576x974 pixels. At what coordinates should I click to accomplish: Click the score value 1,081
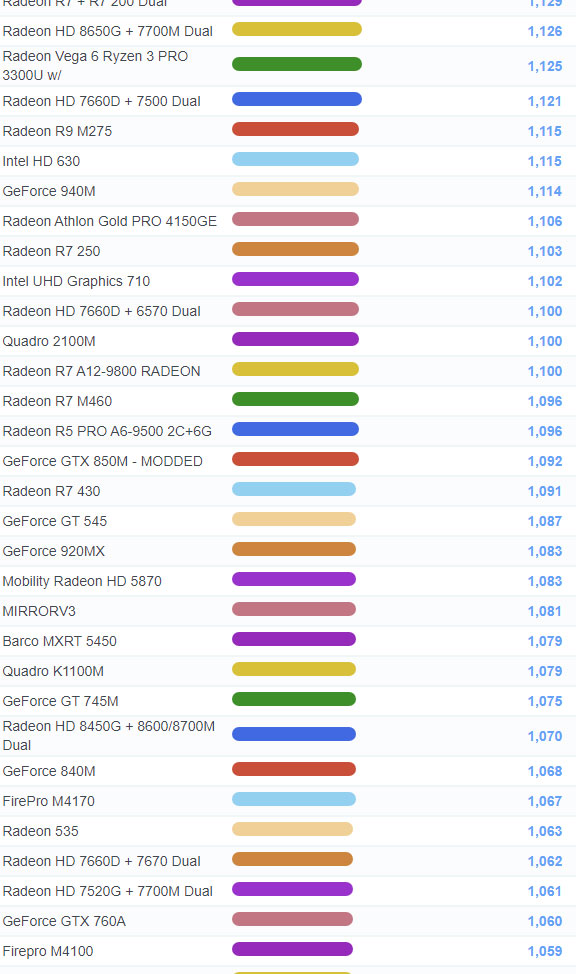point(545,612)
